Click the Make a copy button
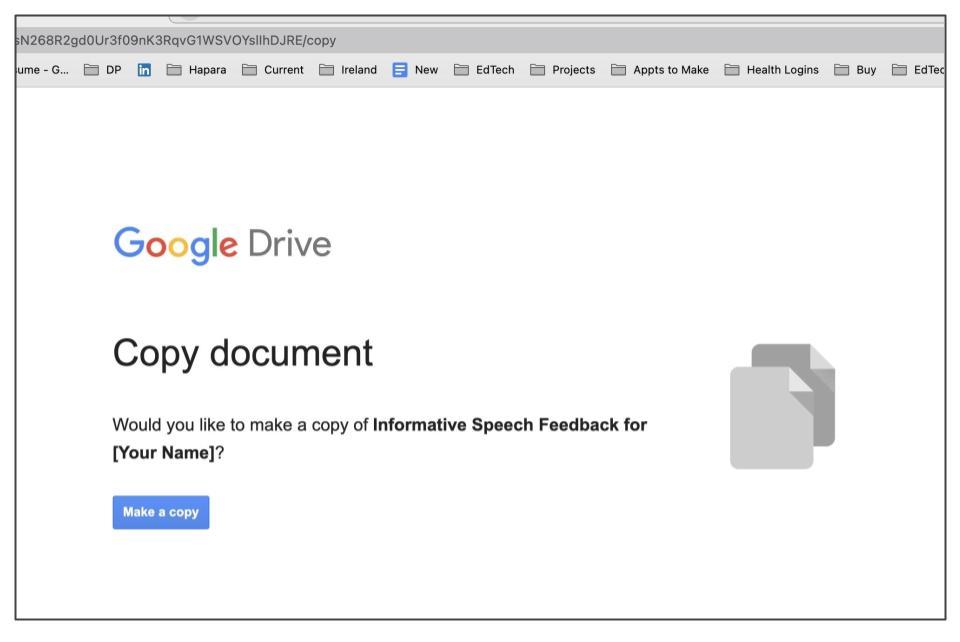960x642 pixels. click(x=160, y=512)
